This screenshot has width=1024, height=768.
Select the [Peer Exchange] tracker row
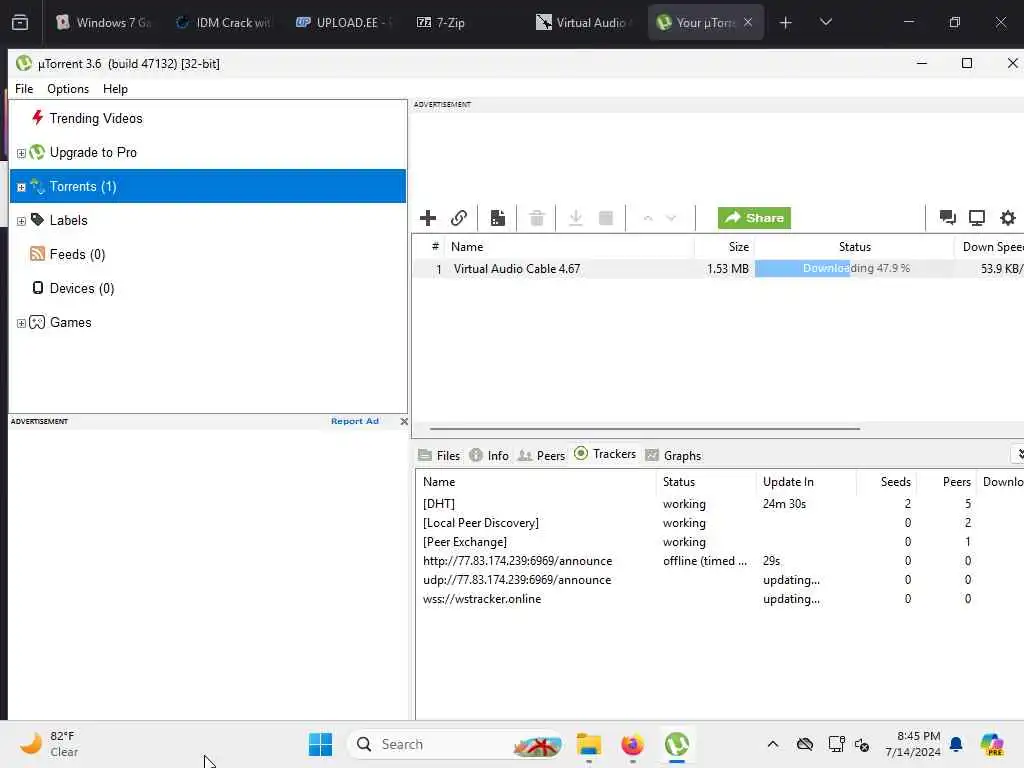coord(718,541)
